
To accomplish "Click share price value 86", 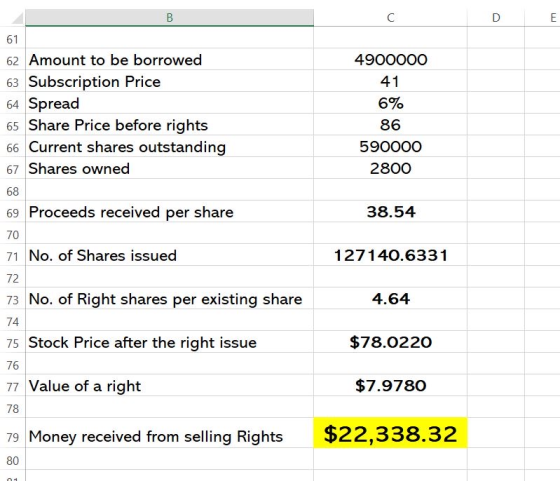I will pyautogui.click(x=390, y=125).
